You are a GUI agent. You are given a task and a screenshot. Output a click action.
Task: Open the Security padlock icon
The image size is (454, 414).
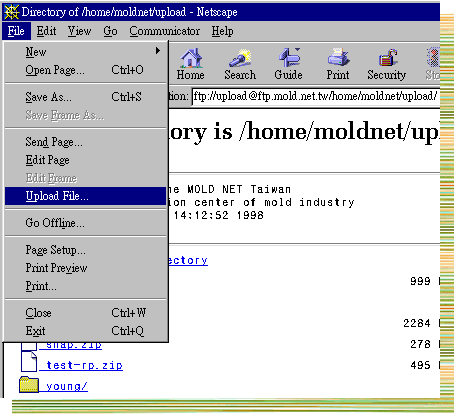(387, 58)
